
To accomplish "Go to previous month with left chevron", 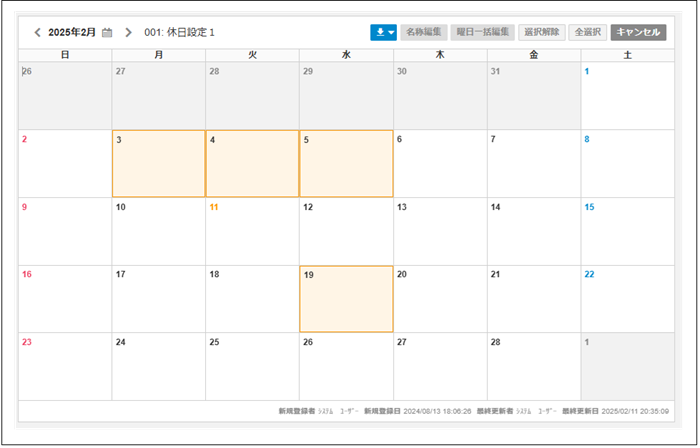I will (38, 33).
